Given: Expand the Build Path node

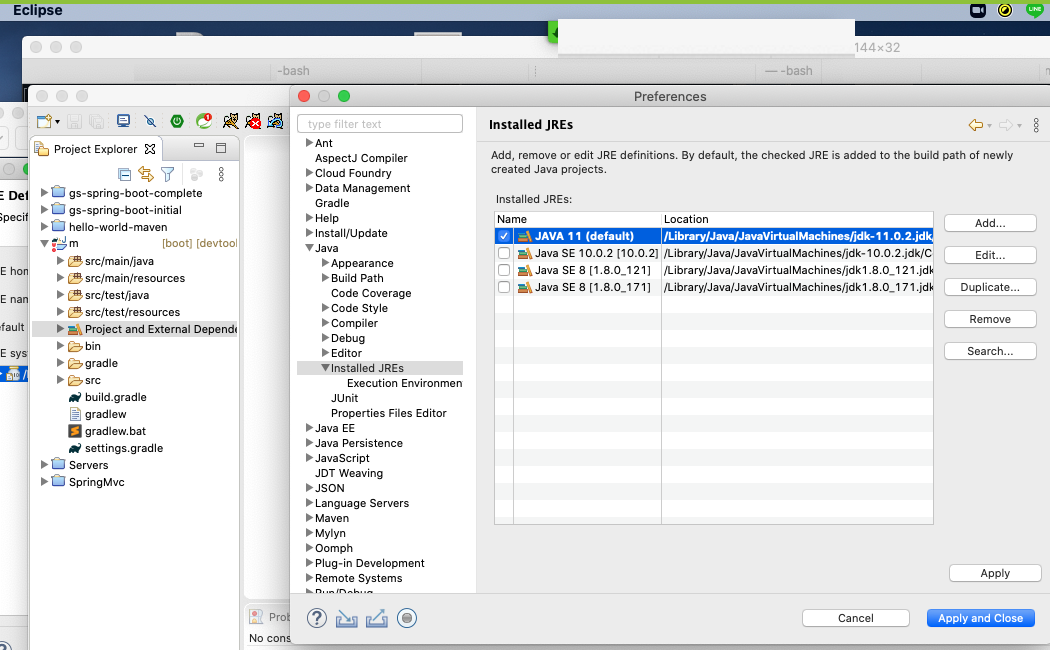Looking at the screenshot, I should tap(325, 278).
